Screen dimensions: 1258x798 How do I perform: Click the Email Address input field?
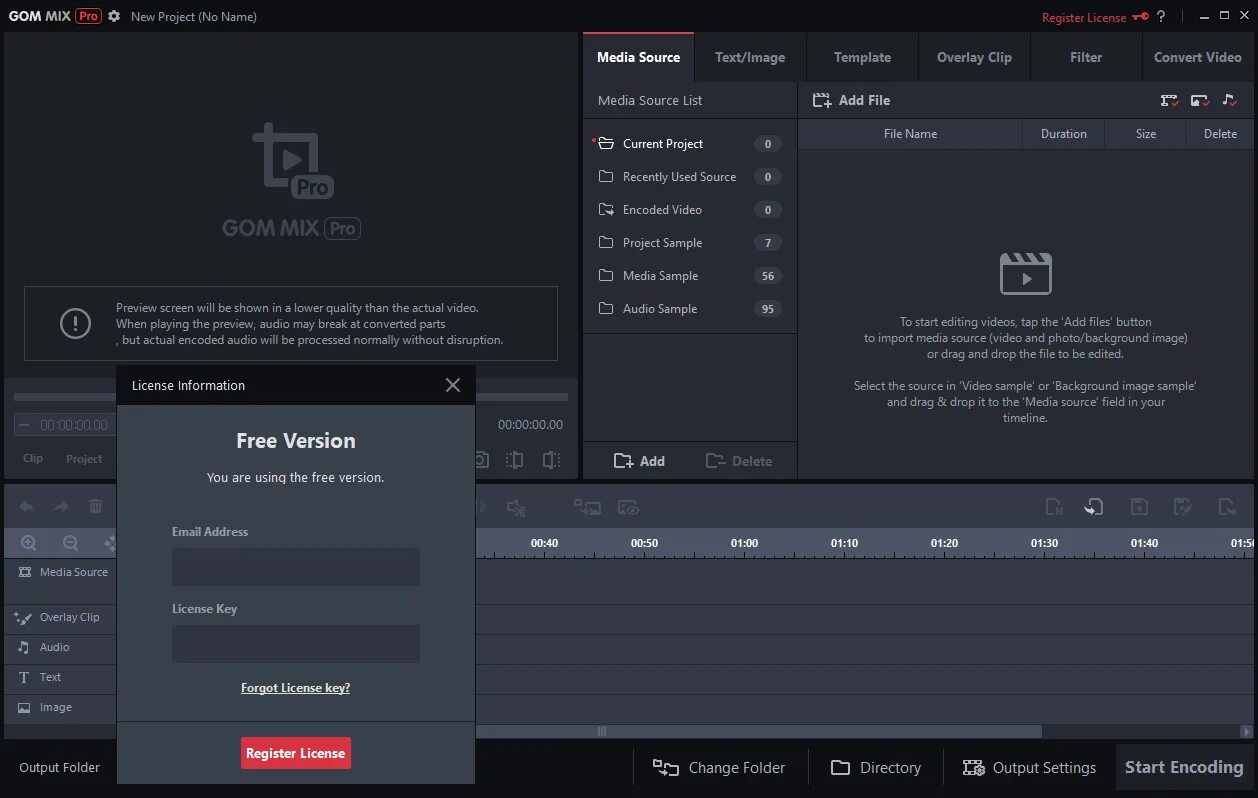click(296, 566)
